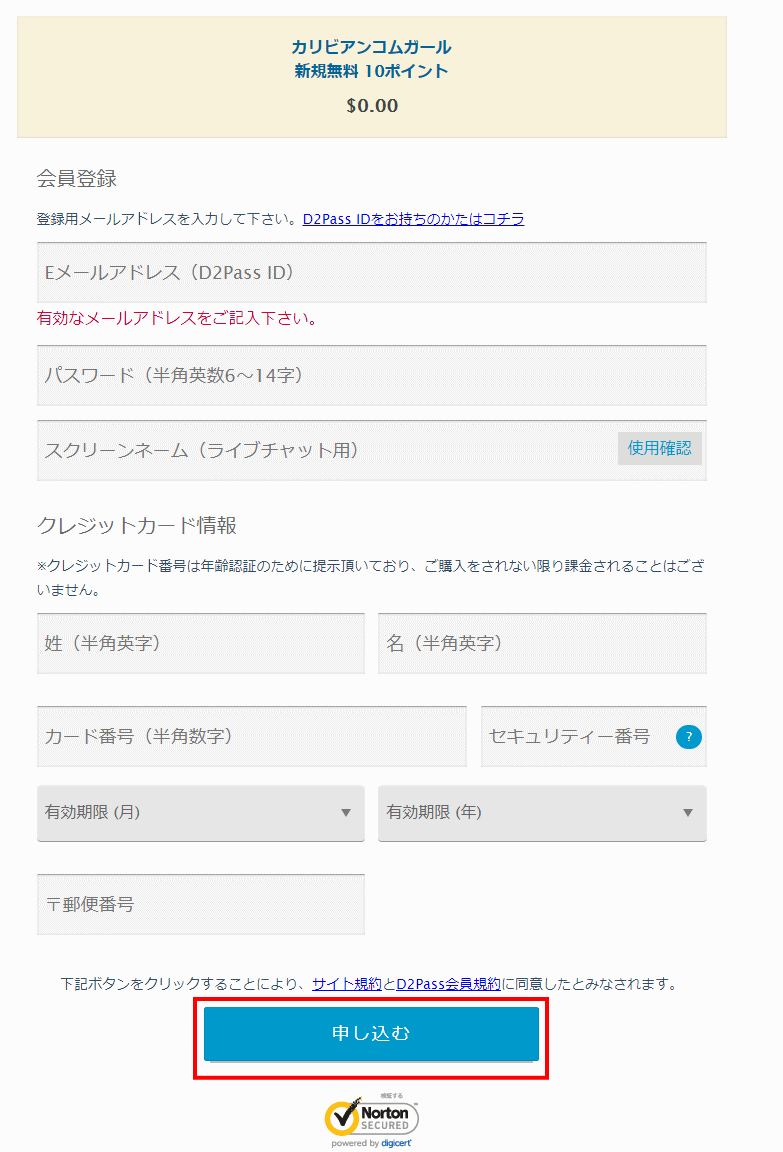
Task: Focus the パスワード password field
Action: pyautogui.click(x=371, y=375)
